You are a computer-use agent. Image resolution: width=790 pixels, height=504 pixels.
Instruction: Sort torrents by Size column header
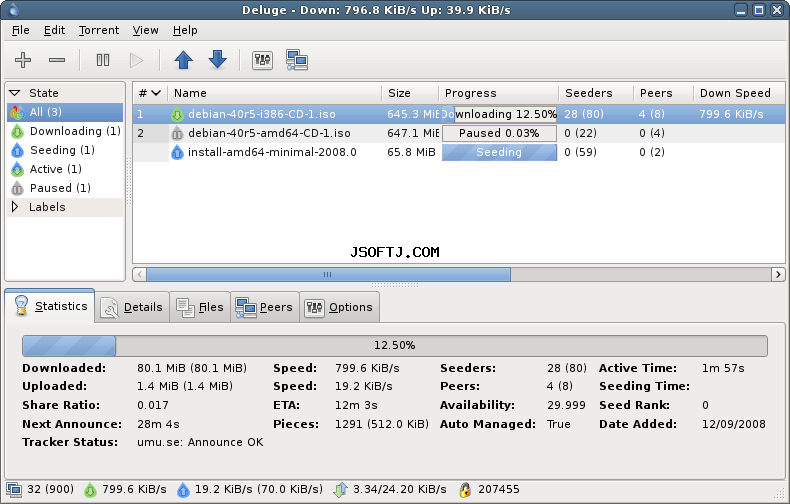tap(410, 93)
